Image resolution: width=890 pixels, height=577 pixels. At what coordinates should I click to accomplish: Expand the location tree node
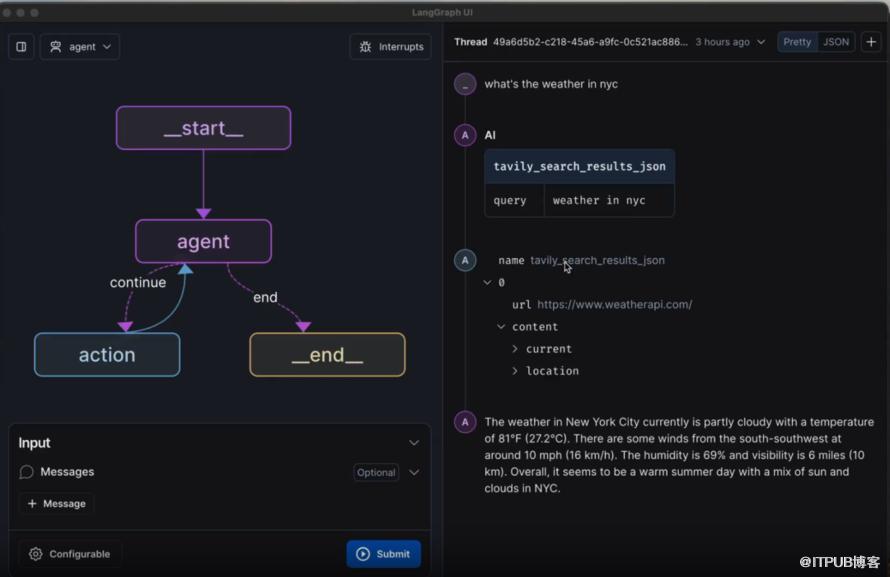point(515,371)
